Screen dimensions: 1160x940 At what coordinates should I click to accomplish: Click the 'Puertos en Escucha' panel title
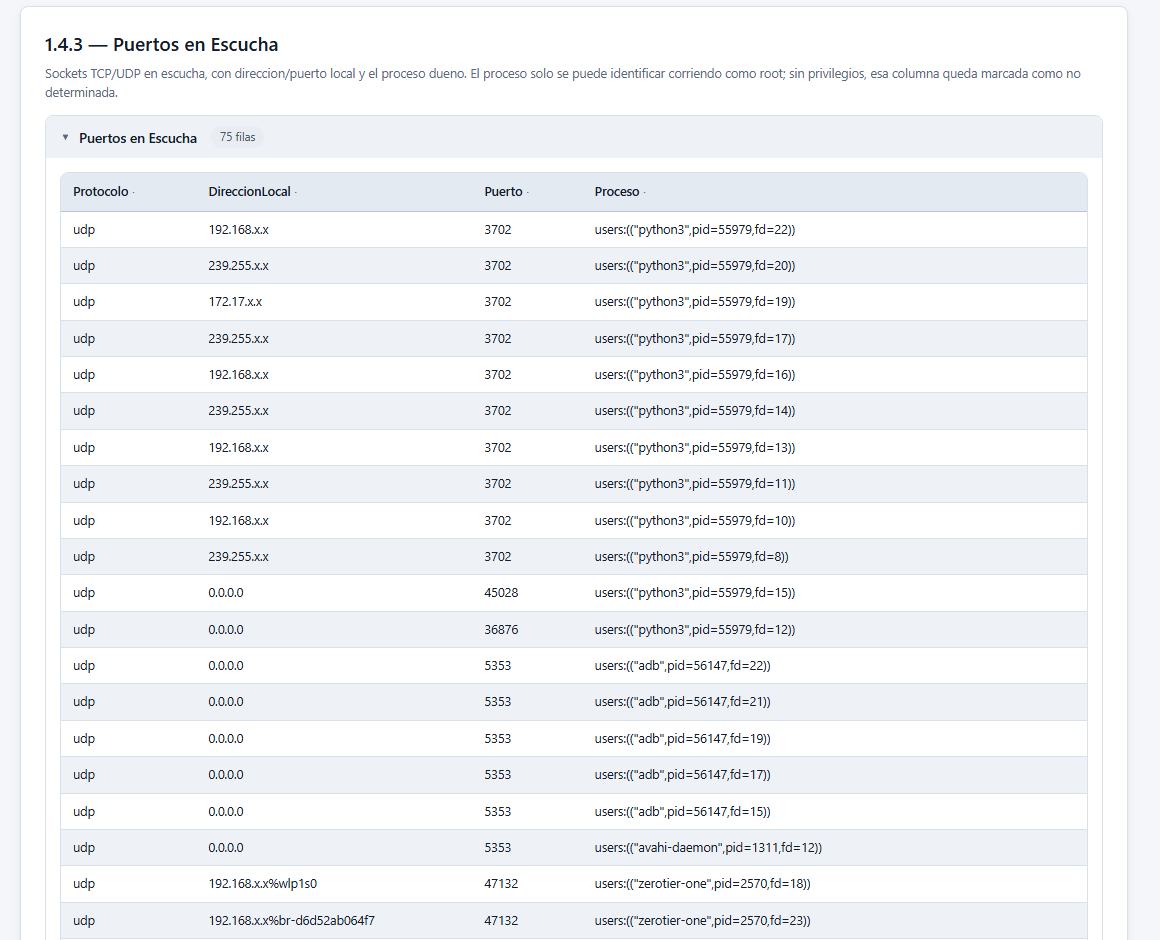click(x=138, y=138)
